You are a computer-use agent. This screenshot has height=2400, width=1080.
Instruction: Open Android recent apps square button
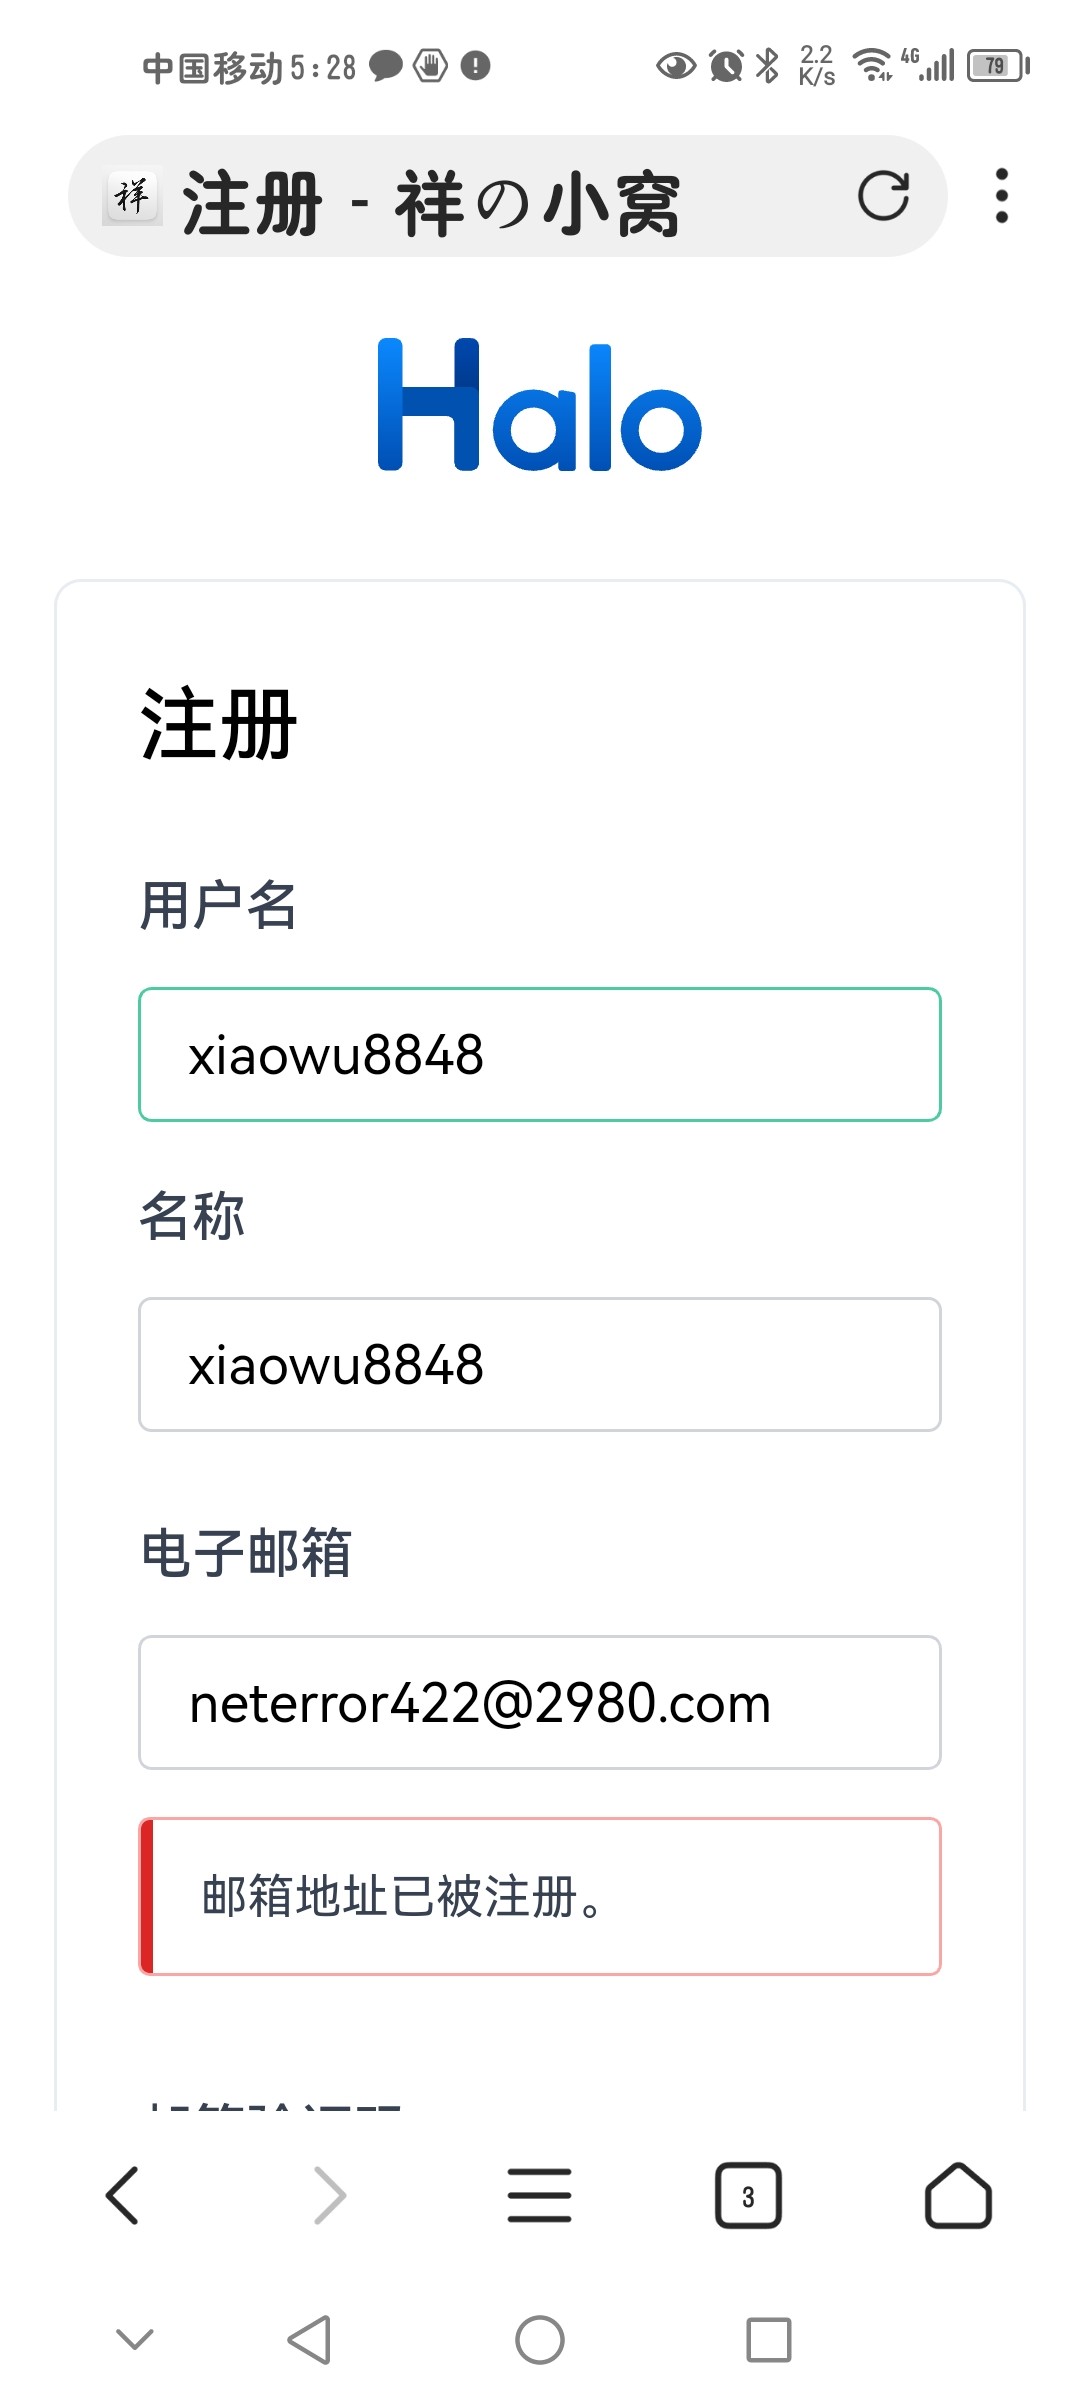point(769,2340)
